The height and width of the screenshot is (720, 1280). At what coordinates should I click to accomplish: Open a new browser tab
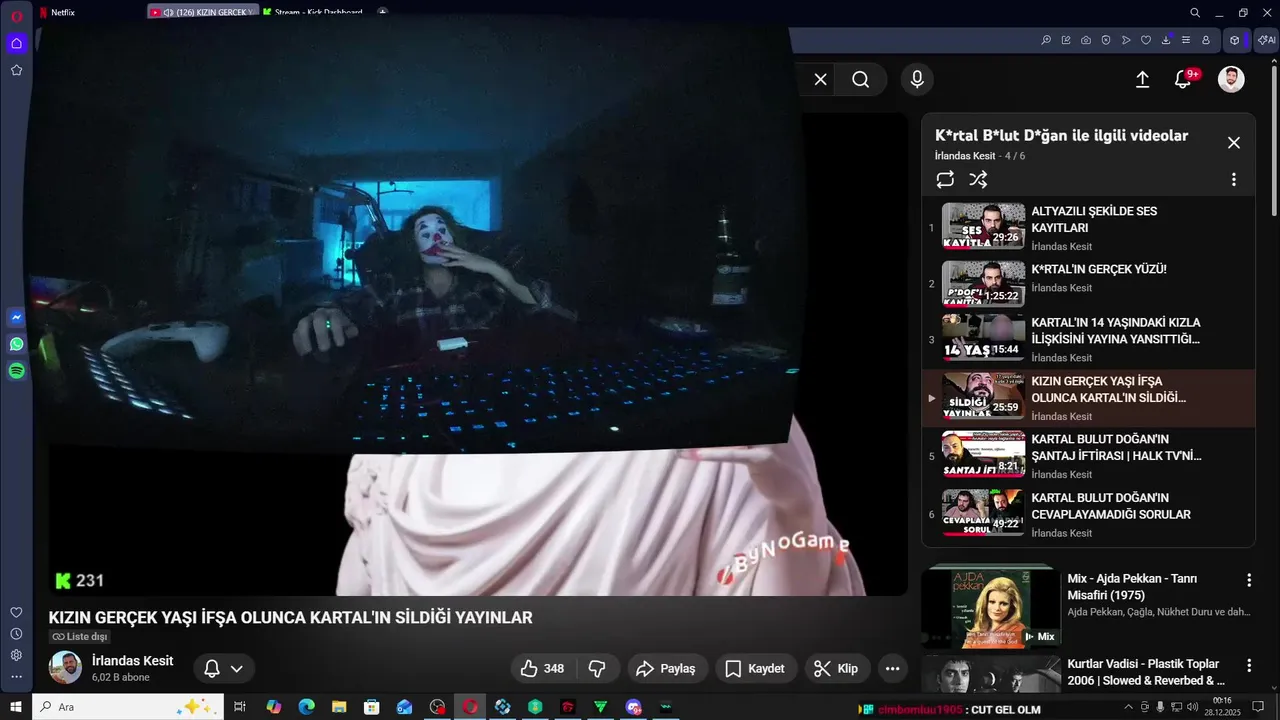pyautogui.click(x=383, y=12)
